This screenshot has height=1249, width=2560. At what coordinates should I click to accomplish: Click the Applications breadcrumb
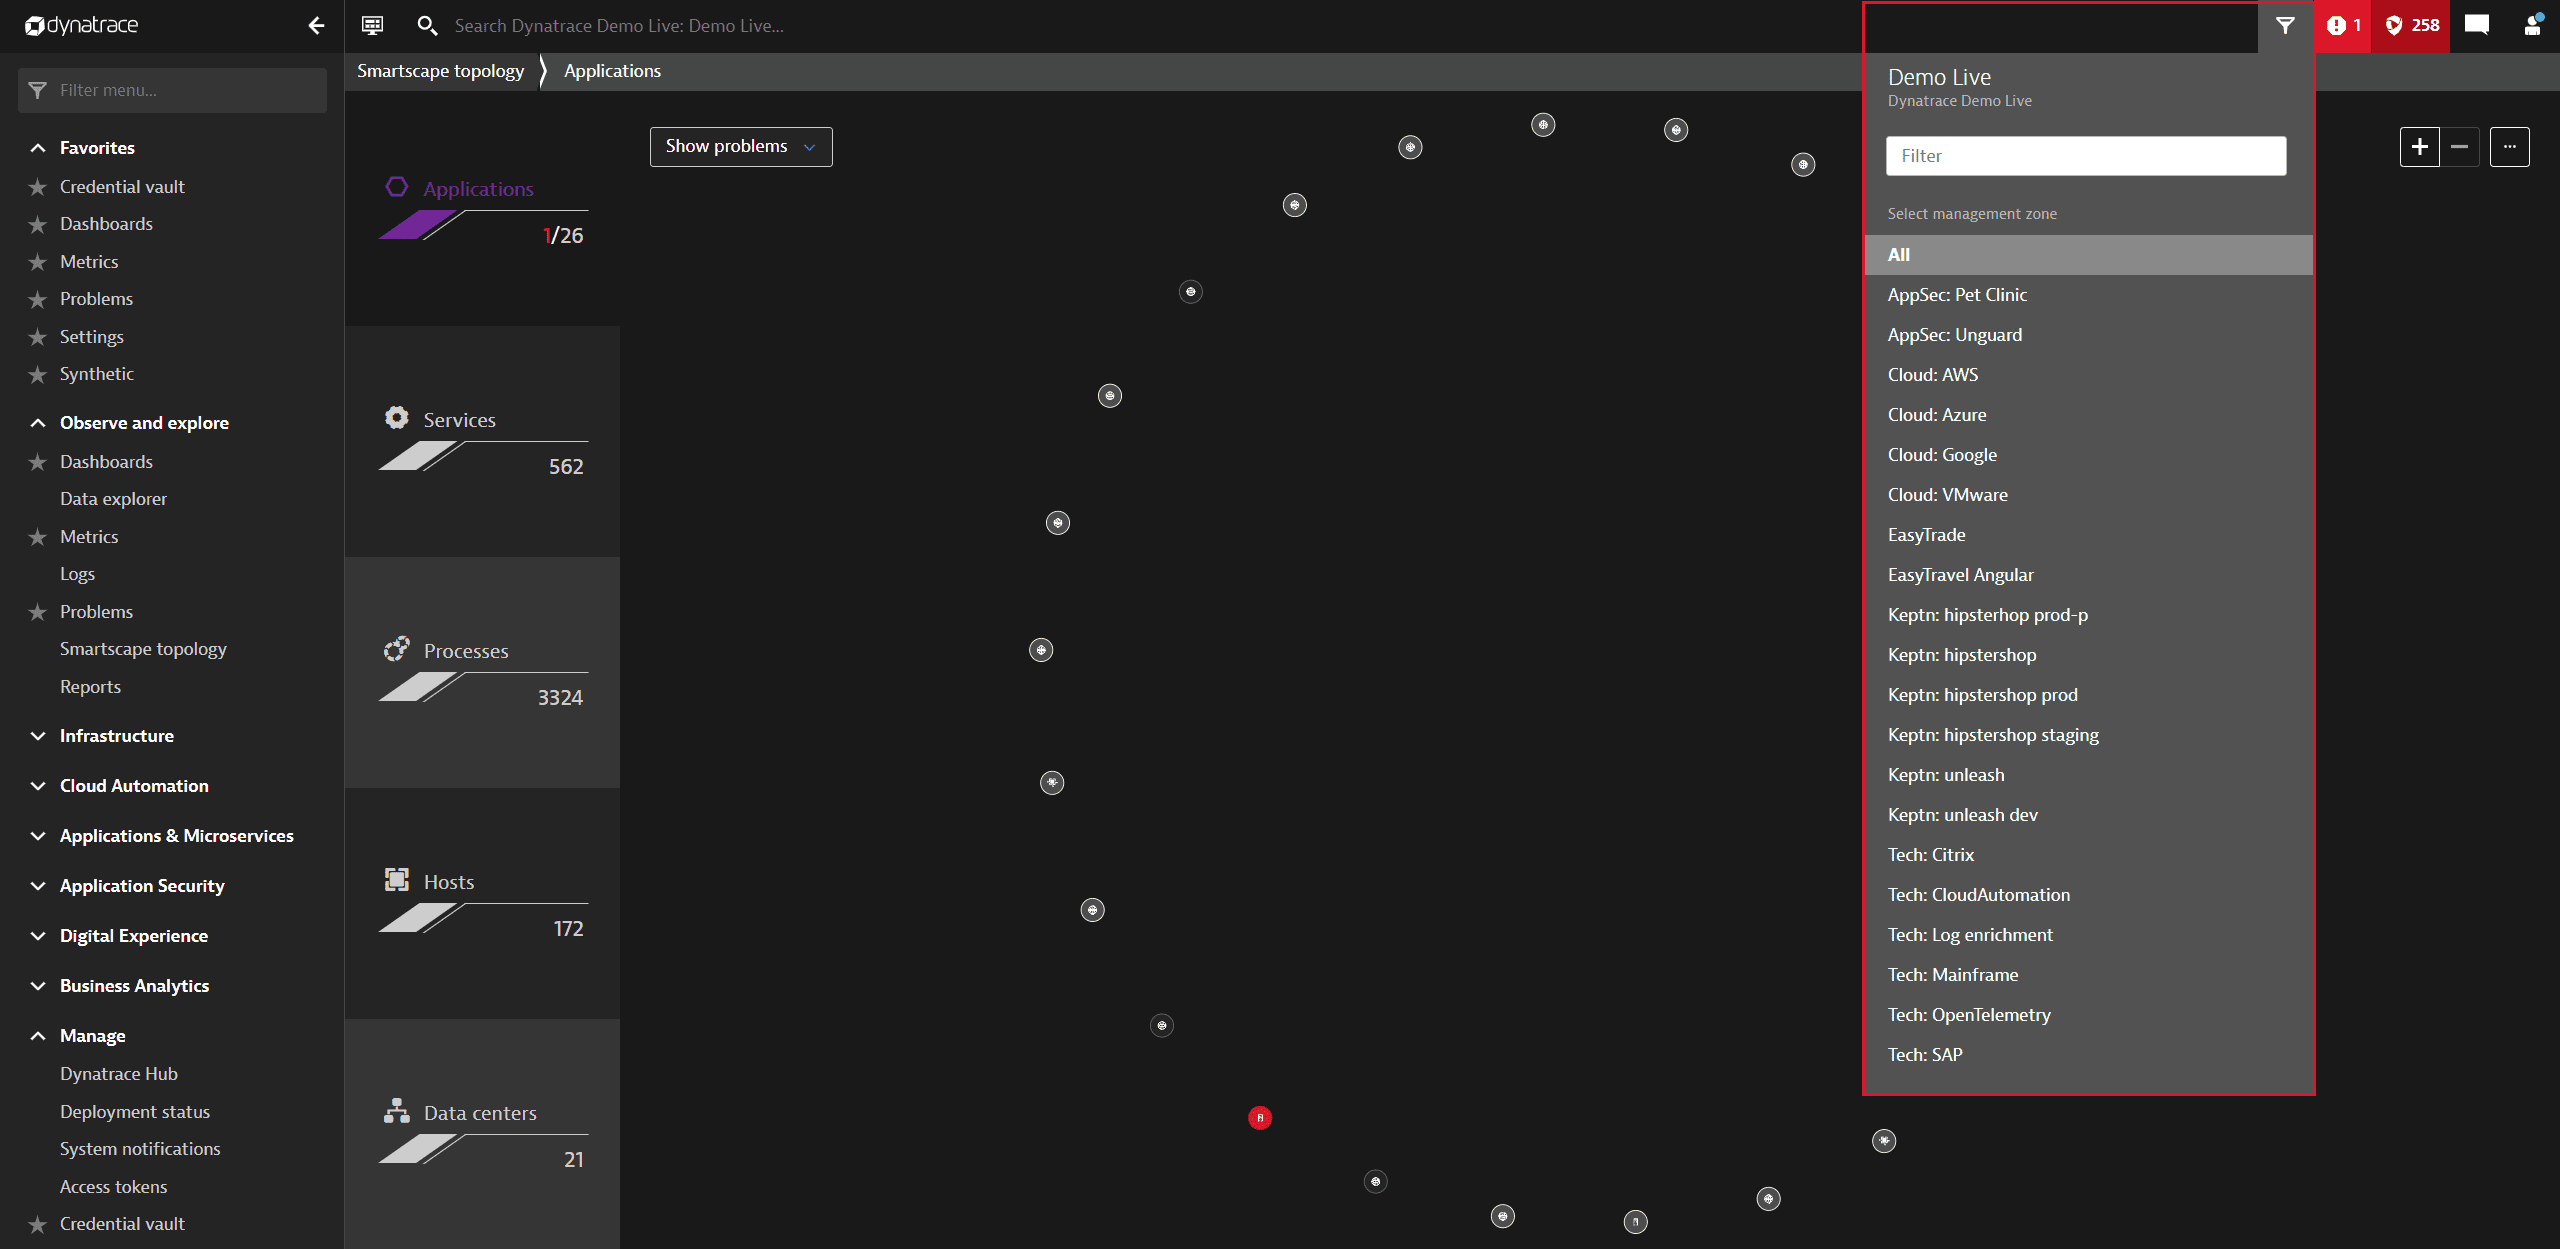[612, 71]
